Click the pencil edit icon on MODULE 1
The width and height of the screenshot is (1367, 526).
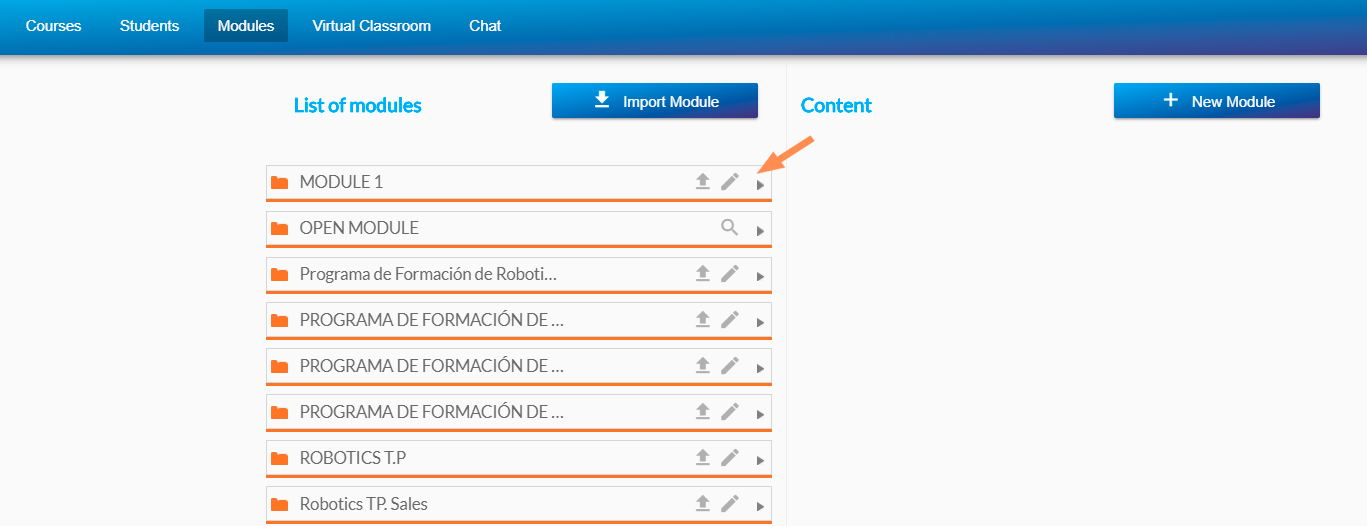[730, 181]
